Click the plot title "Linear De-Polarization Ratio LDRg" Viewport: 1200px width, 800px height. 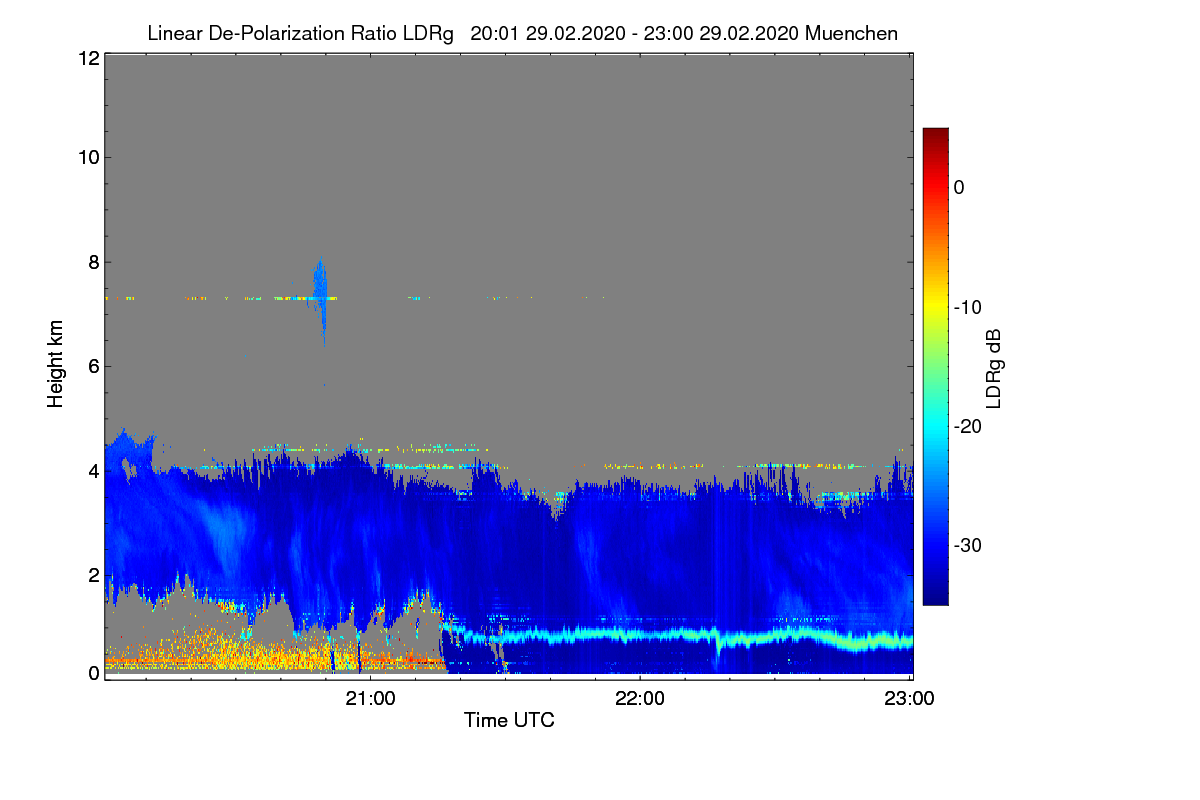pos(300,33)
